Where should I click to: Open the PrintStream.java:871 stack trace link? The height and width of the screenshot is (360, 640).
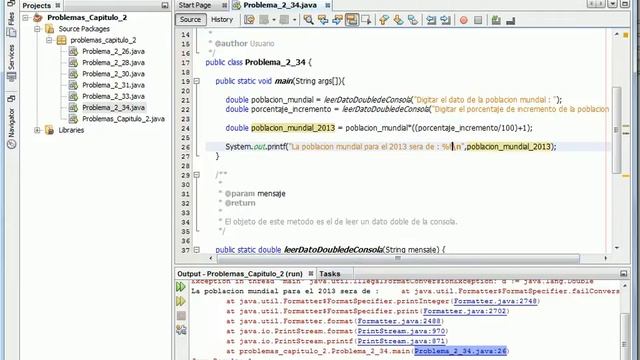click(401, 341)
